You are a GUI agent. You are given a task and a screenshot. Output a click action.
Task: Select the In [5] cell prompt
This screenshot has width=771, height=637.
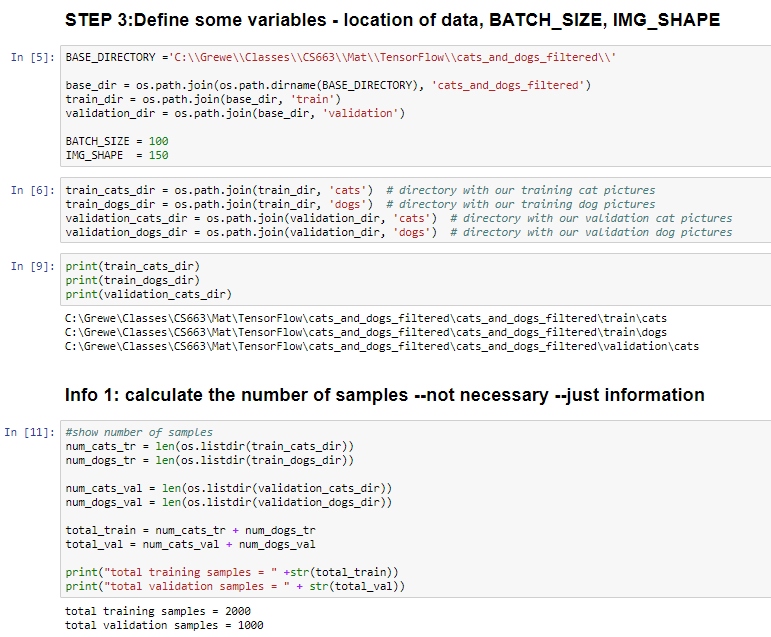(32, 58)
